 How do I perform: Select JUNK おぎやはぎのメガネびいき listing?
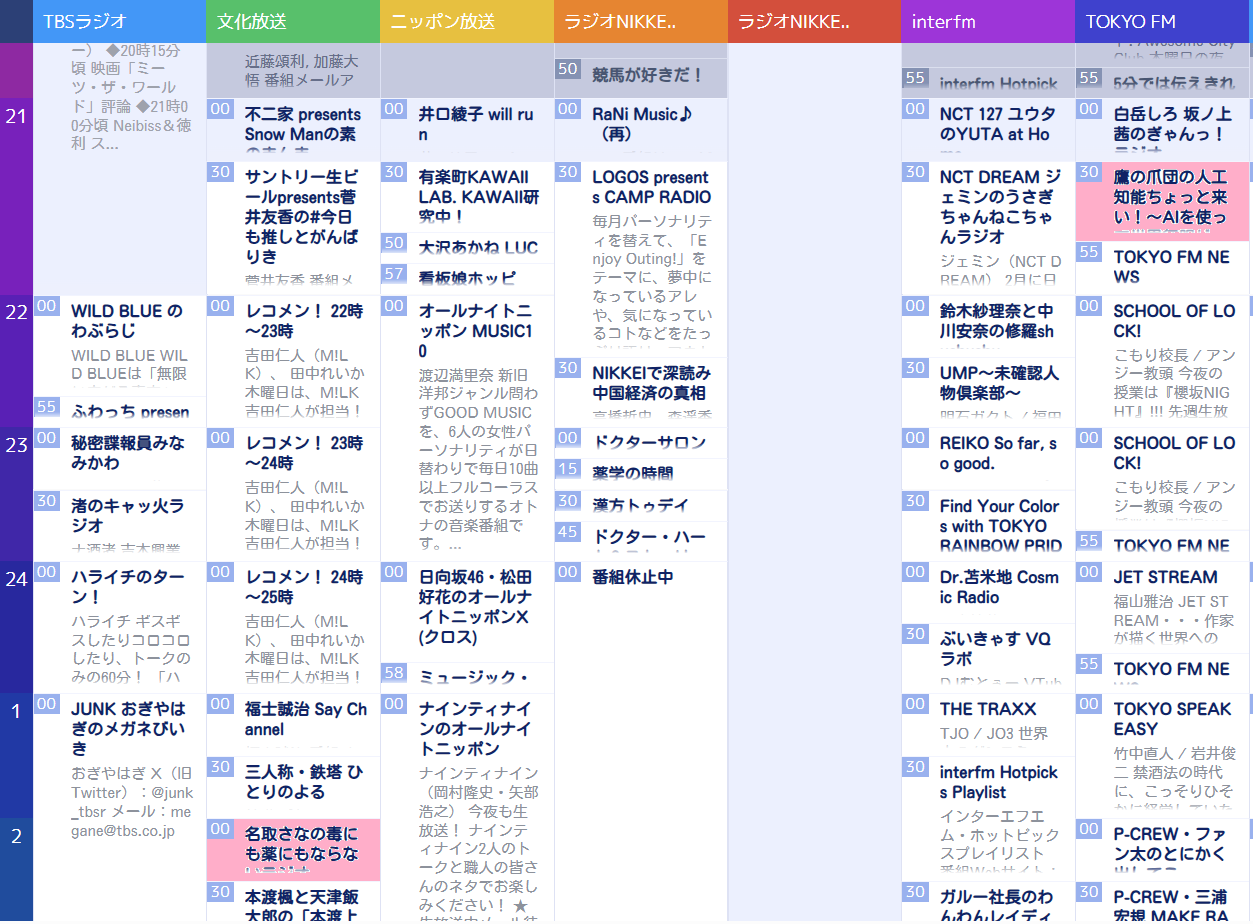pyautogui.click(x=127, y=728)
